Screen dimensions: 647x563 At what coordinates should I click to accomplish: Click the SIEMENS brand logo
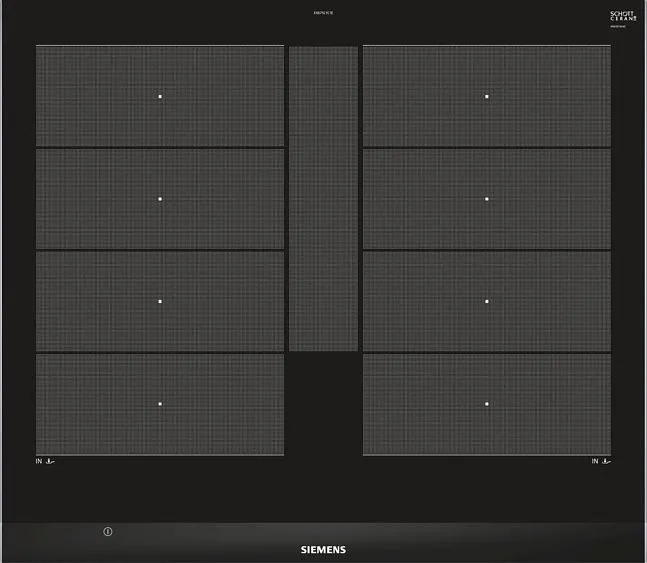tap(323, 550)
